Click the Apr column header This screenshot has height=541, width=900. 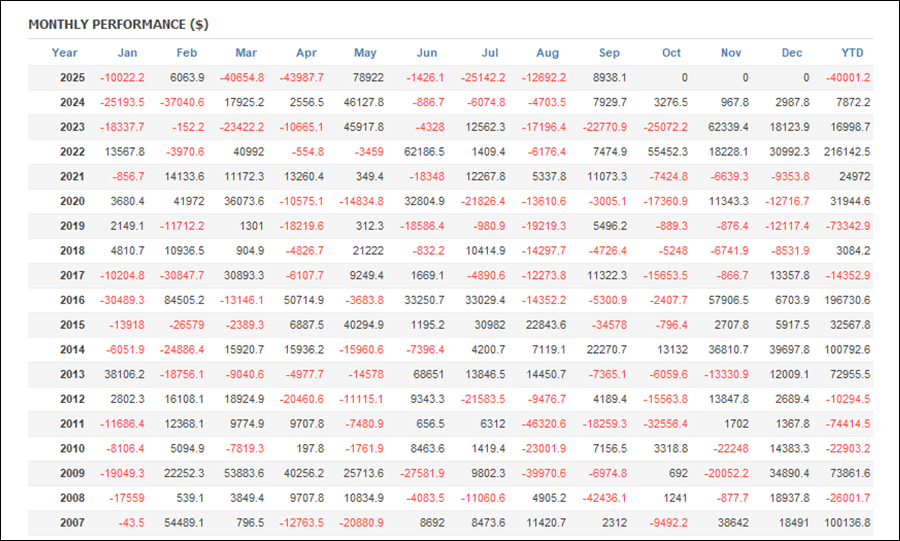point(308,53)
